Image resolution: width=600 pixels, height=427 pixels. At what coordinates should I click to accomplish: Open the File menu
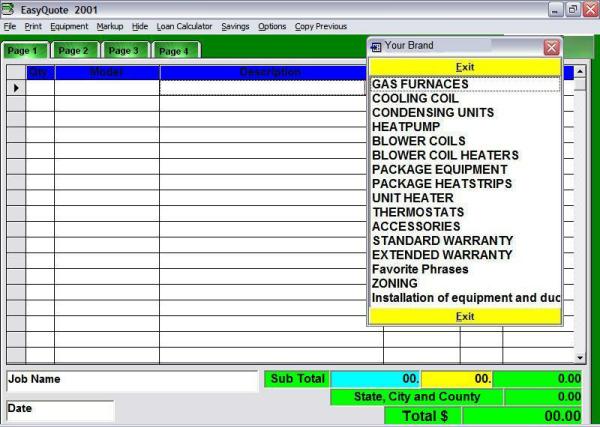[x=10, y=26]
